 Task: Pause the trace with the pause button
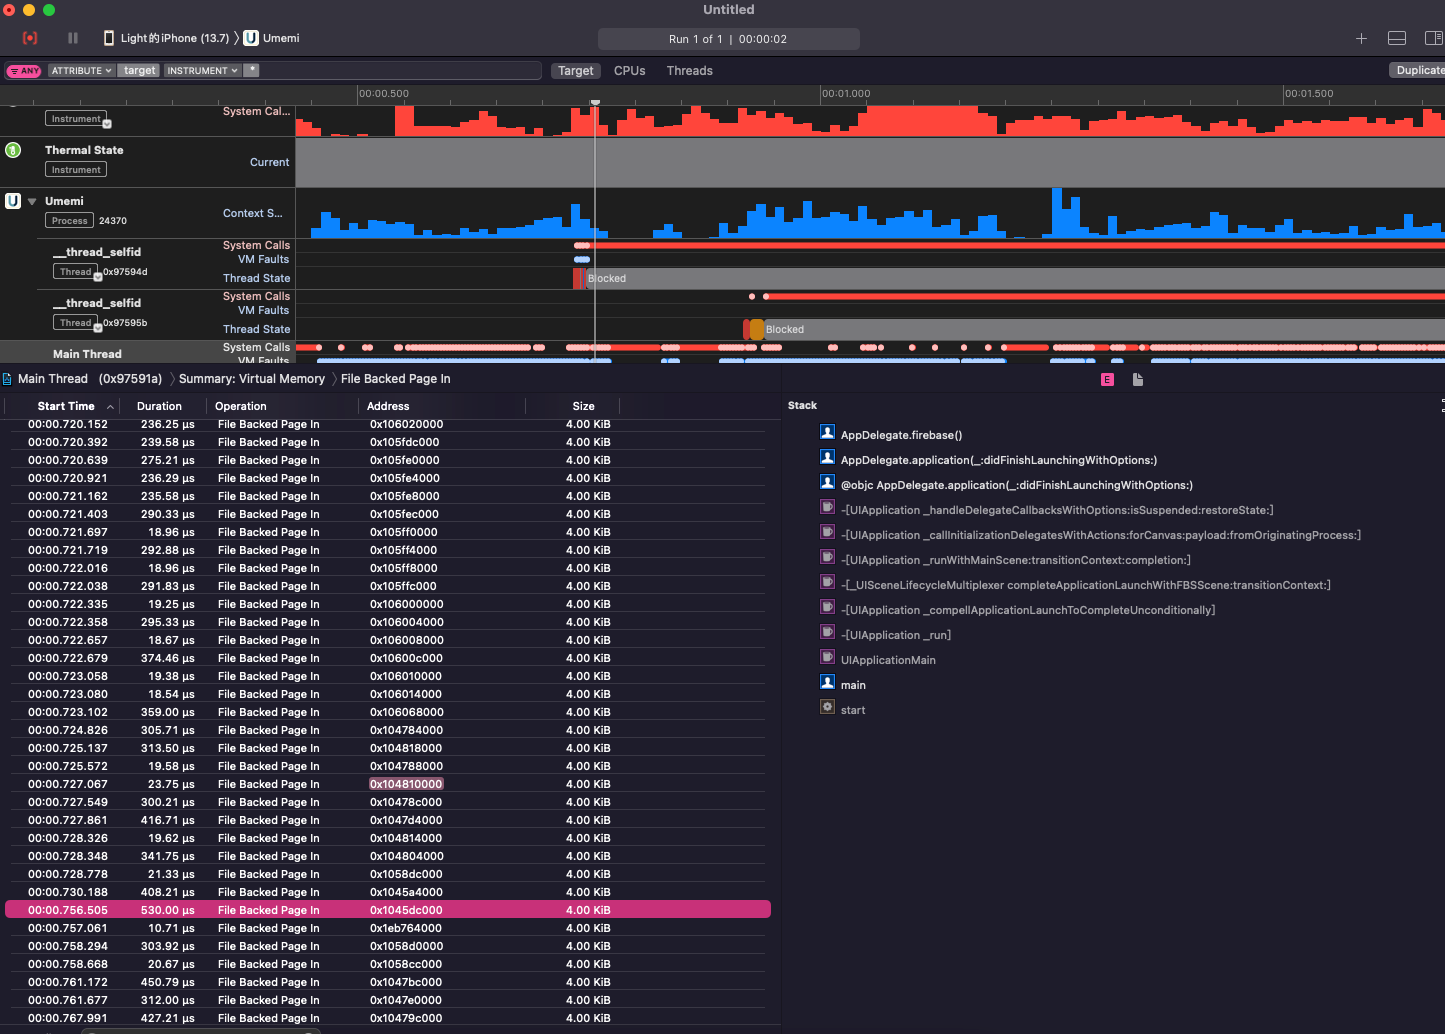(x=73, y=38)
